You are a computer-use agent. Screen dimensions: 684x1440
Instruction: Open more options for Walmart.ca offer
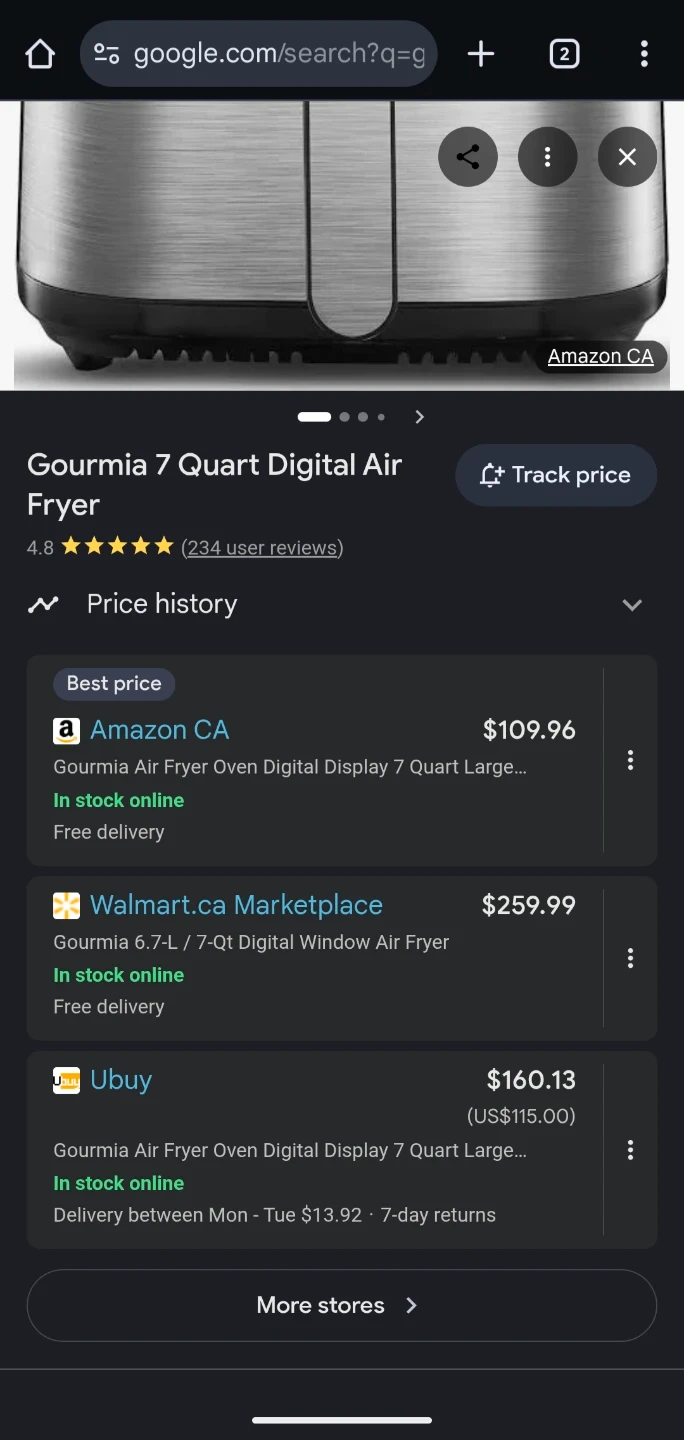(630, 958)
